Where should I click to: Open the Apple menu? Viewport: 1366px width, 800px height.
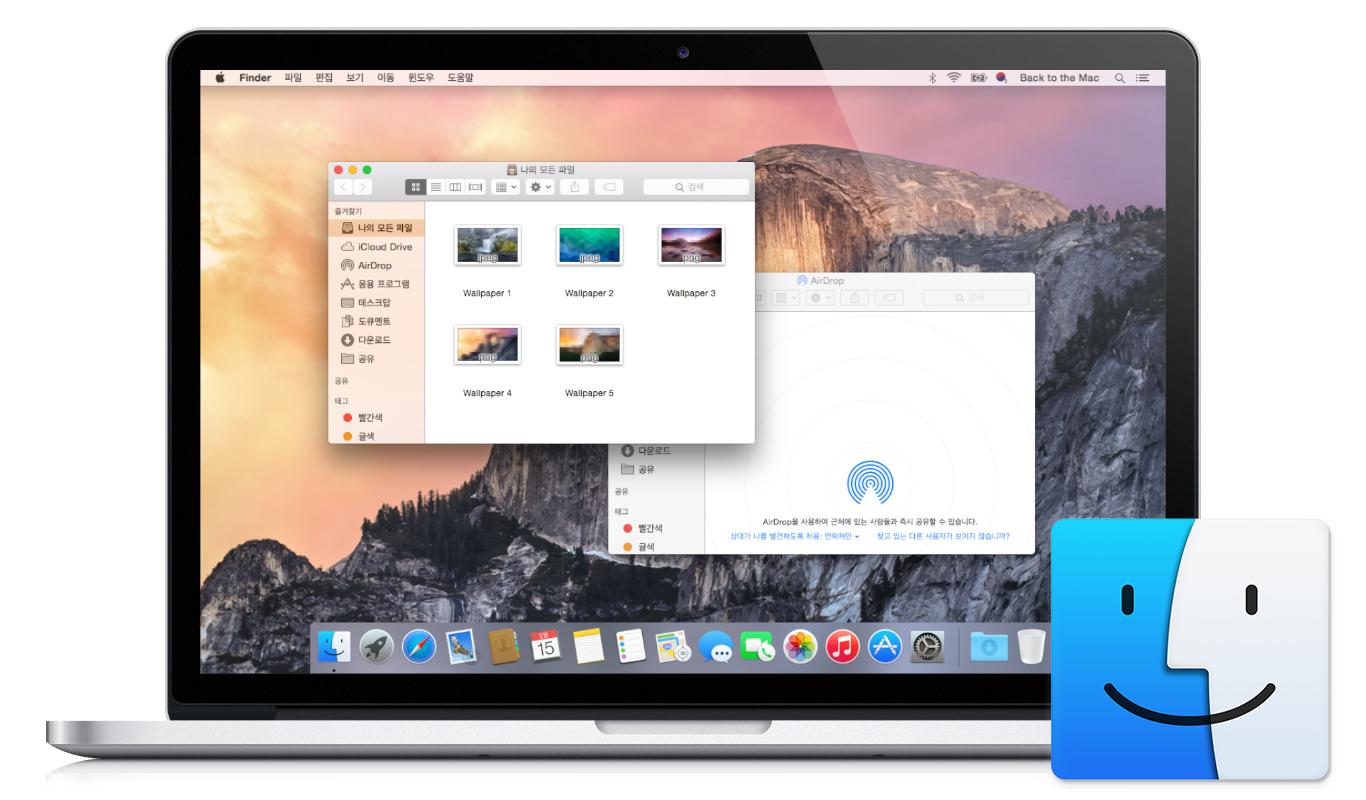[x=220, y=78]
